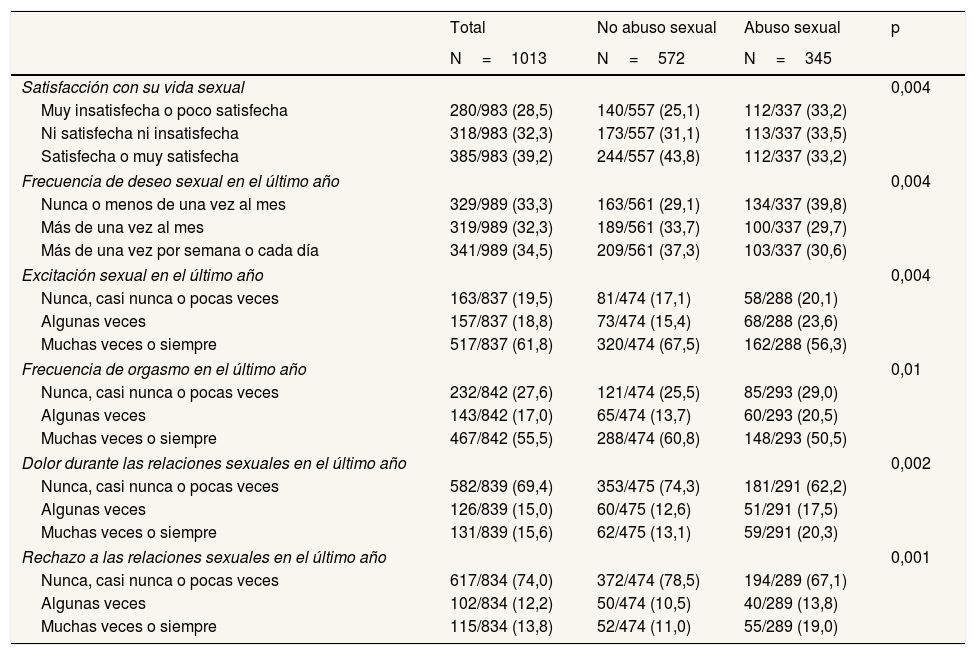Select the "Satisfacción con su vida sexual" row heading
976x655 pixels.
coord(133,87)
